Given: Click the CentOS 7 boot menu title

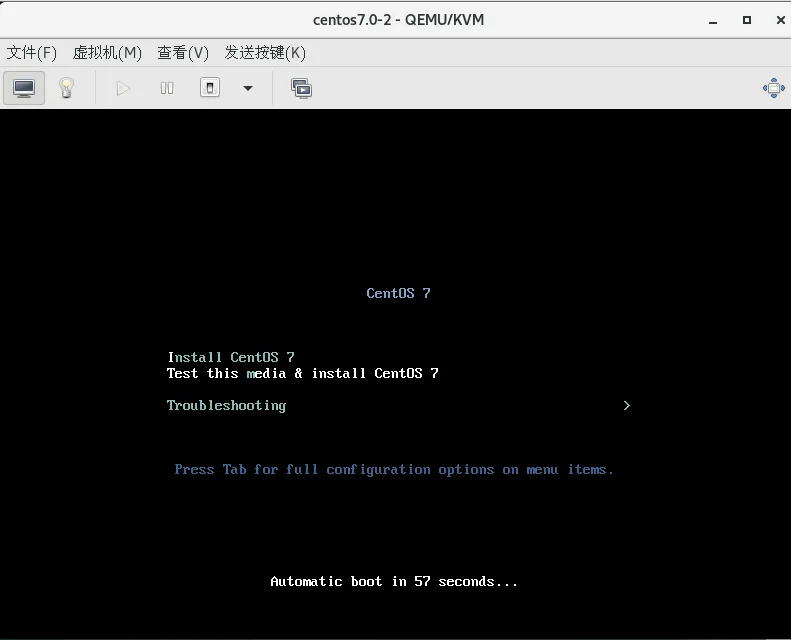Looking at the screenshot, I should click(x=398, y=293).
